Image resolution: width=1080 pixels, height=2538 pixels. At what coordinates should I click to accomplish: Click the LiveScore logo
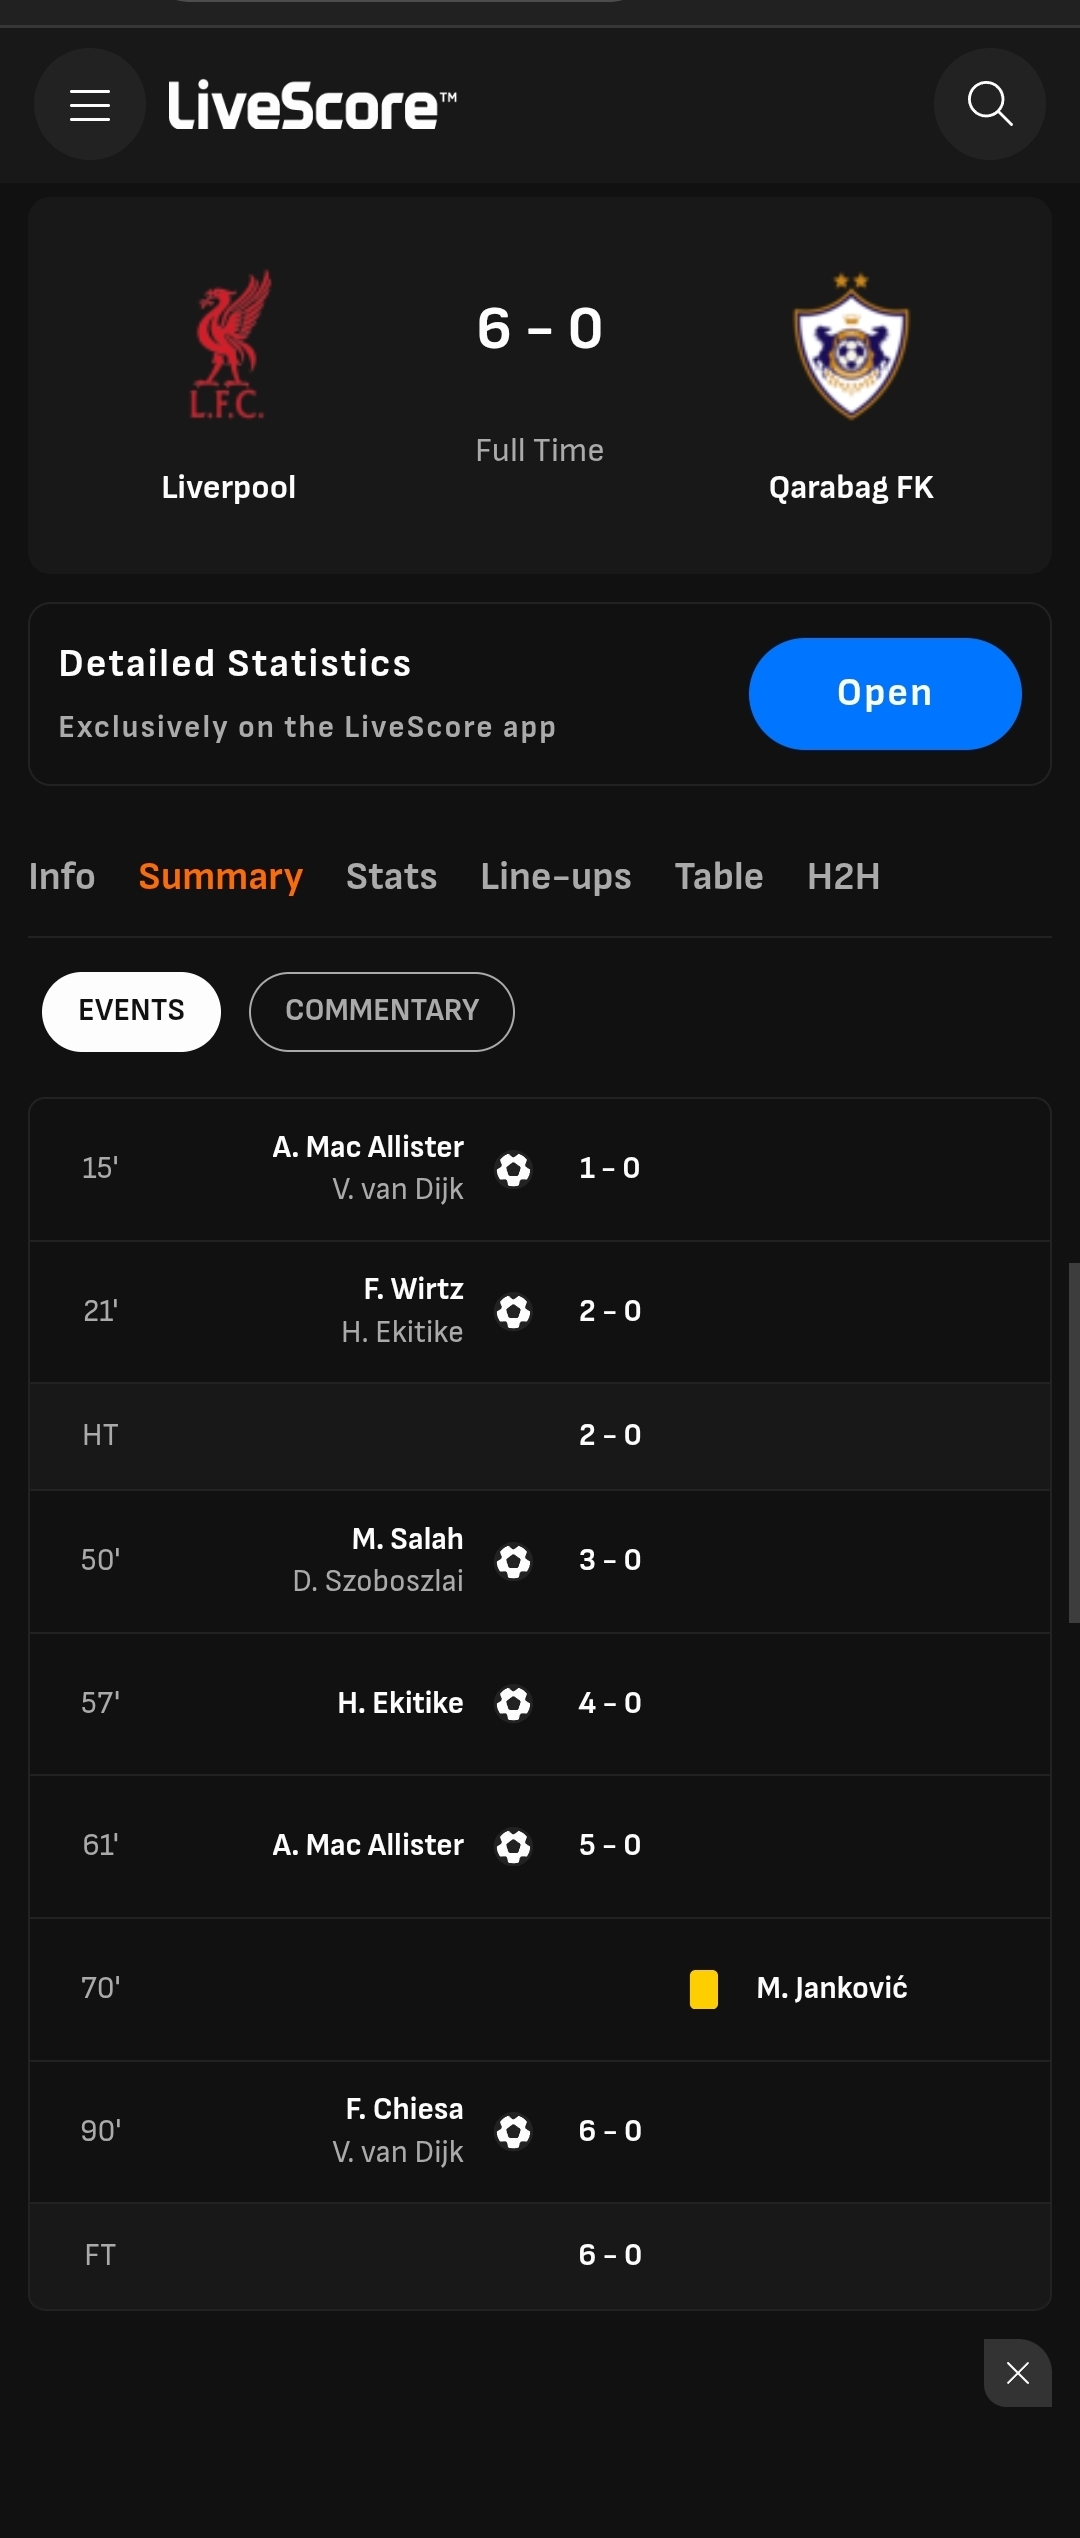[312, 105]
